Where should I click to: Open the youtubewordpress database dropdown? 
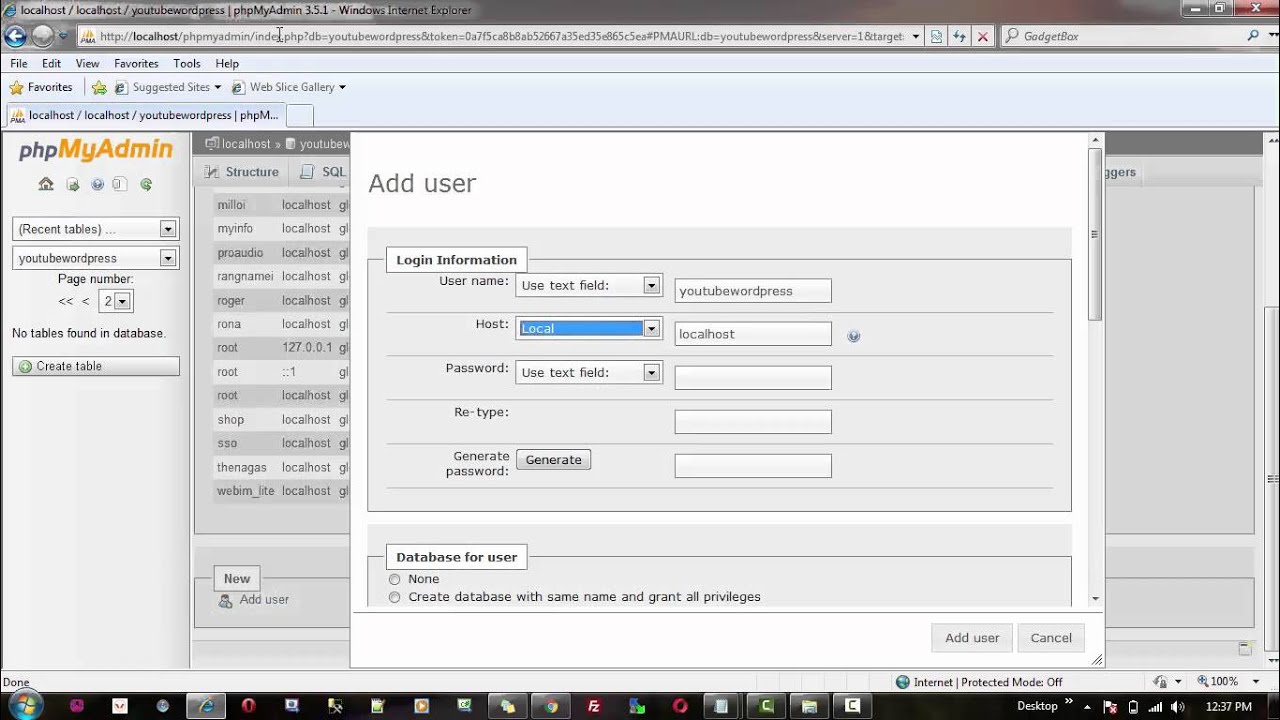[x=95, y=258]
